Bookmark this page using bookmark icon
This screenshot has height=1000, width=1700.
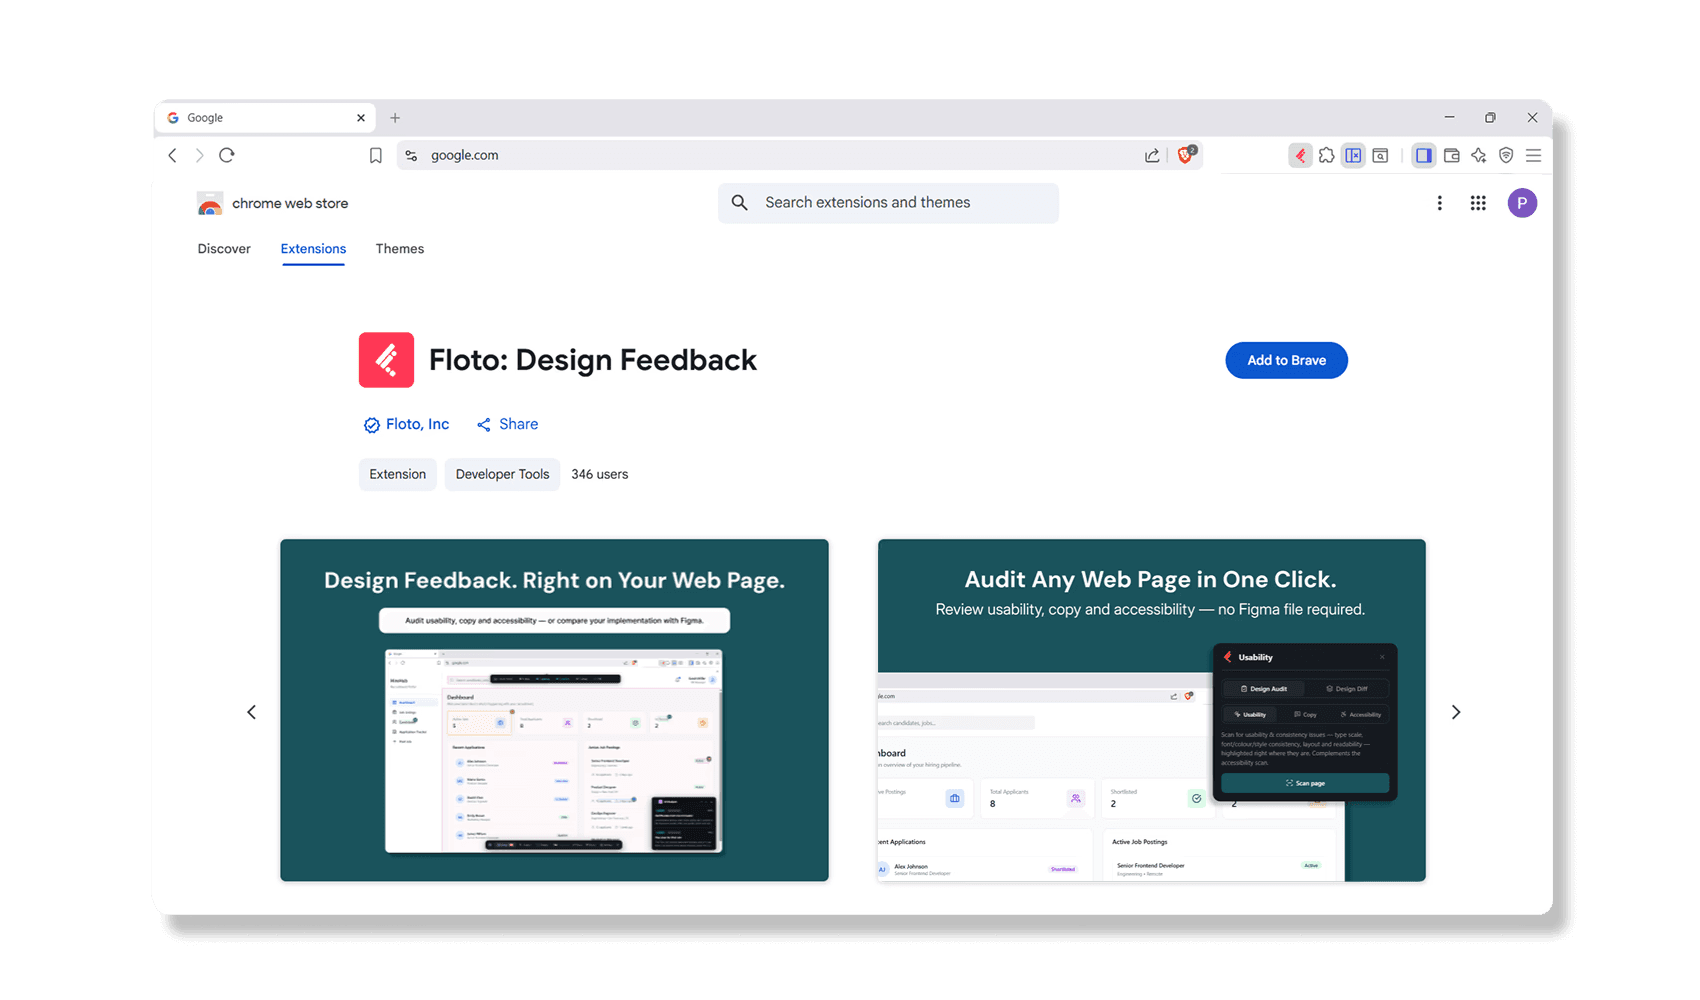pyautogui.click(x=376, y=155)
